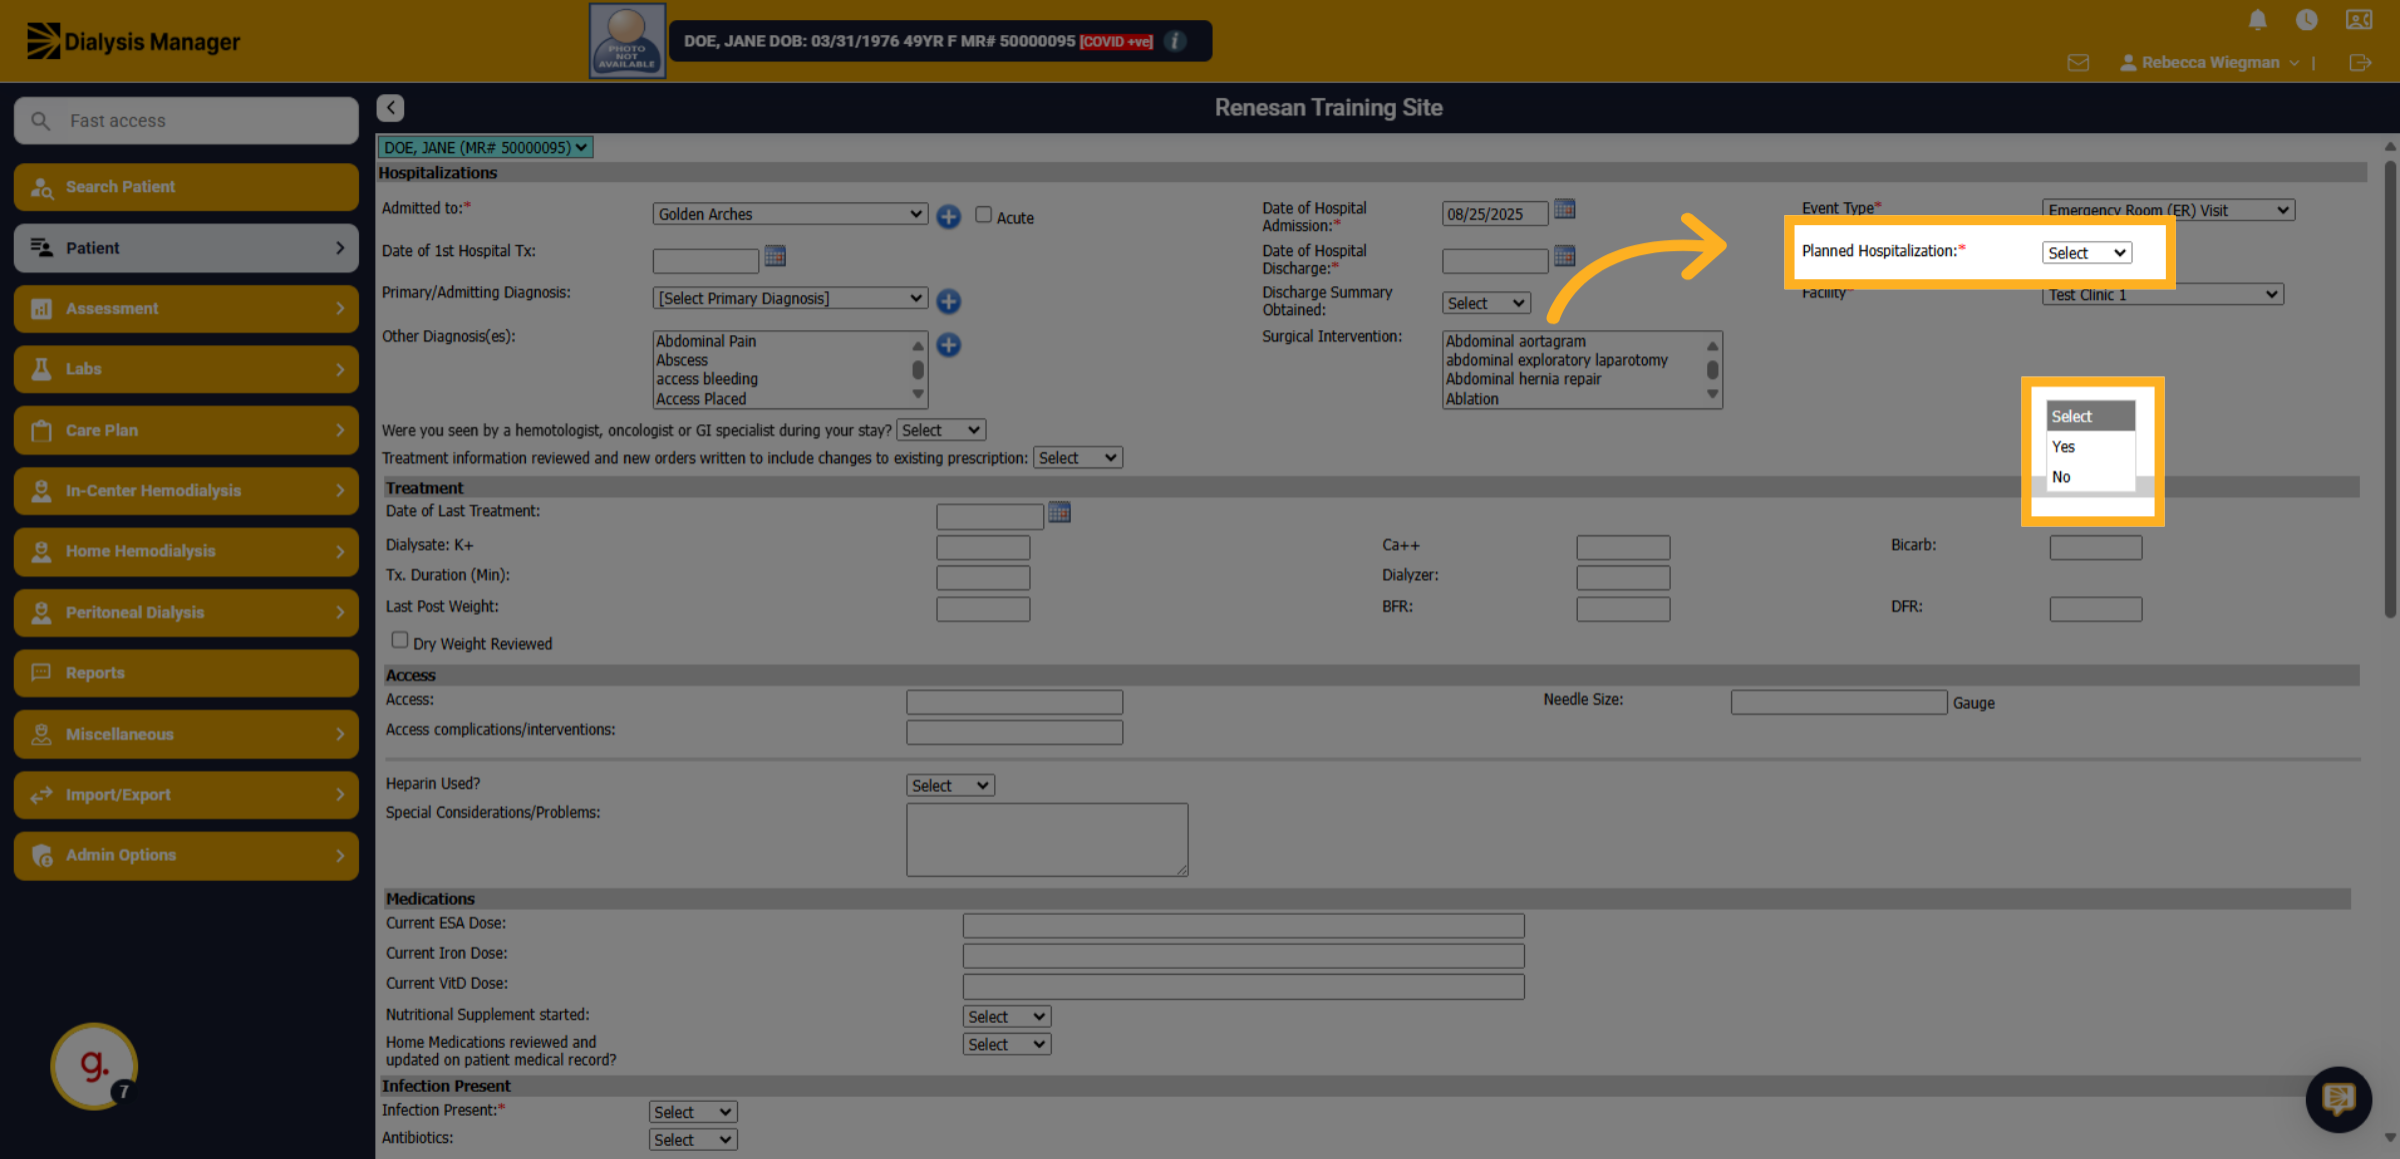Open the Planned Hospitalization dropdown
Screen dimensions: 2400x1159
pos(2086,253)
